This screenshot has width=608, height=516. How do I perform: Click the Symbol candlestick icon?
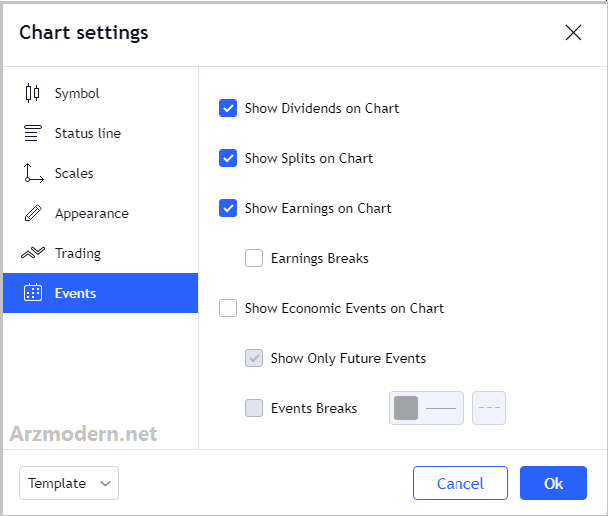(x=33, y=93)
